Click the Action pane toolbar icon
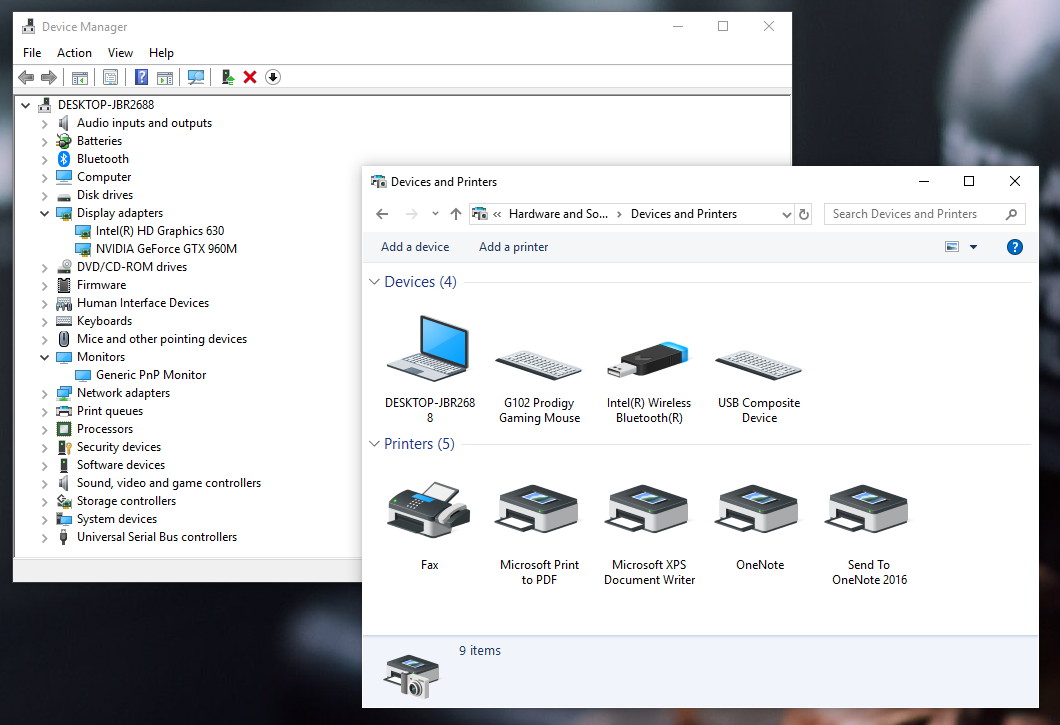Viewport: 1060px width, 725px height. click(x=165, y=77)
